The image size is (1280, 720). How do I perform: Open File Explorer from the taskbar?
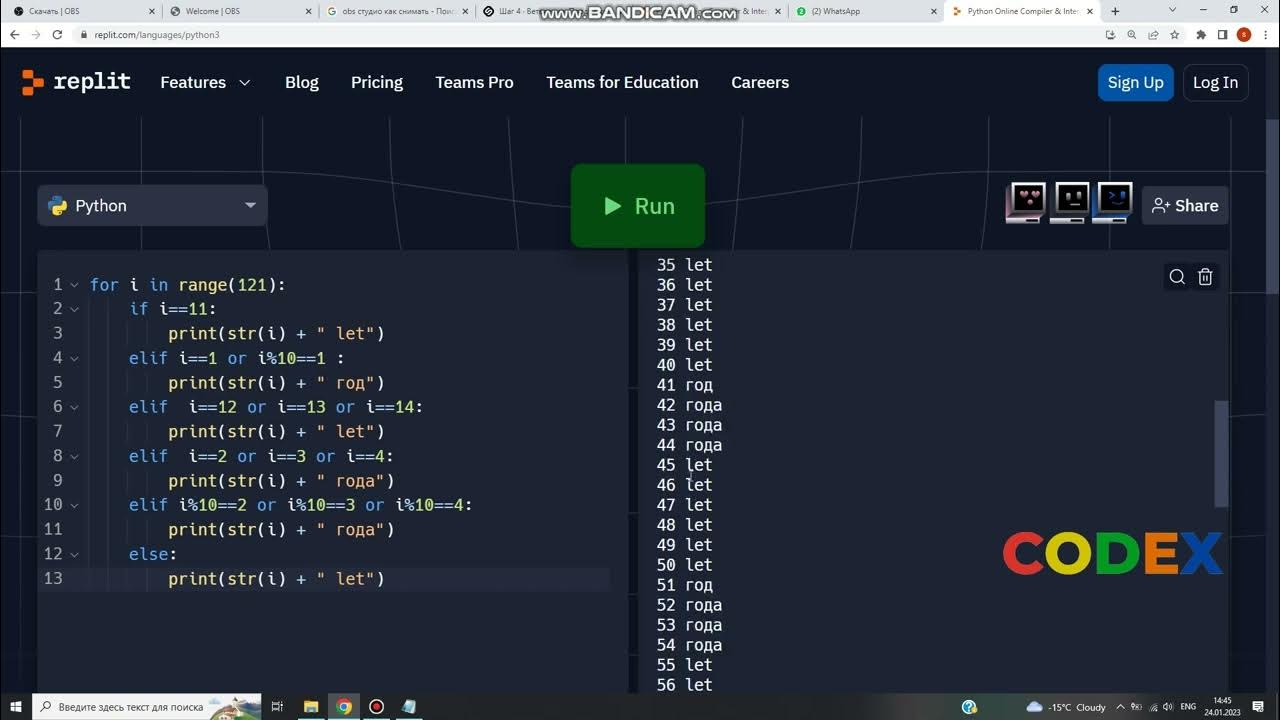pyautogui.click(x=311, y=706)
